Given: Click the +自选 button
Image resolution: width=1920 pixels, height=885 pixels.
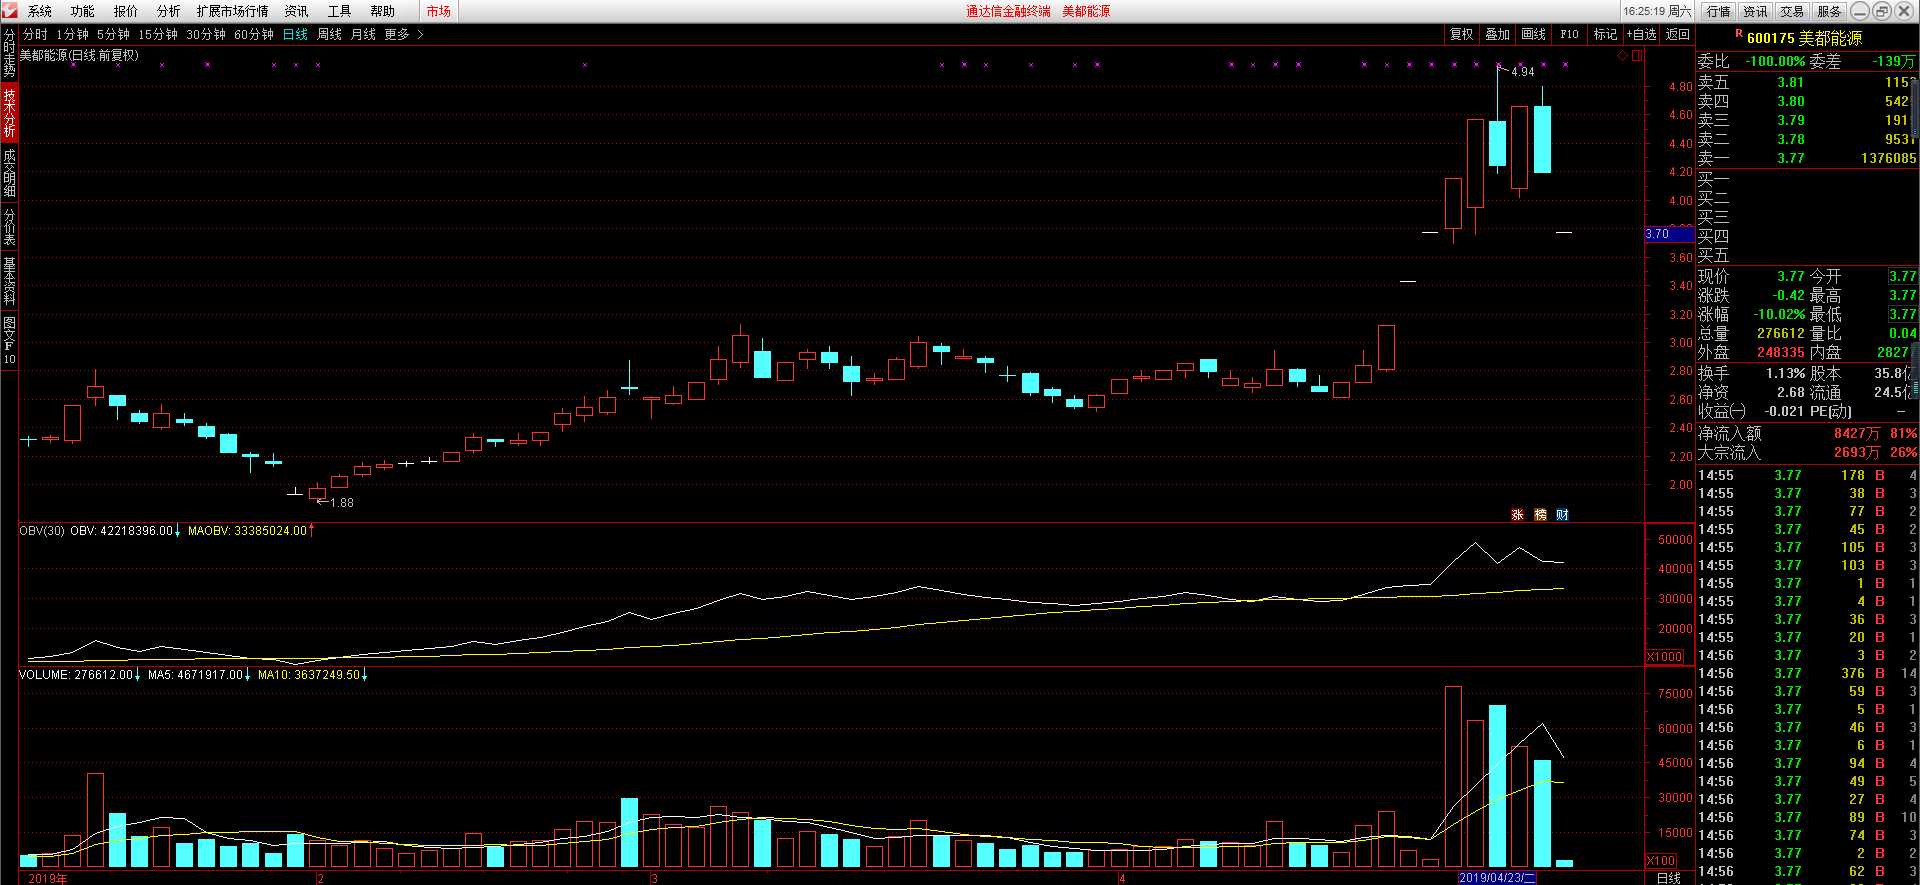Looking at the screenshot, I should pos(1641,35).
